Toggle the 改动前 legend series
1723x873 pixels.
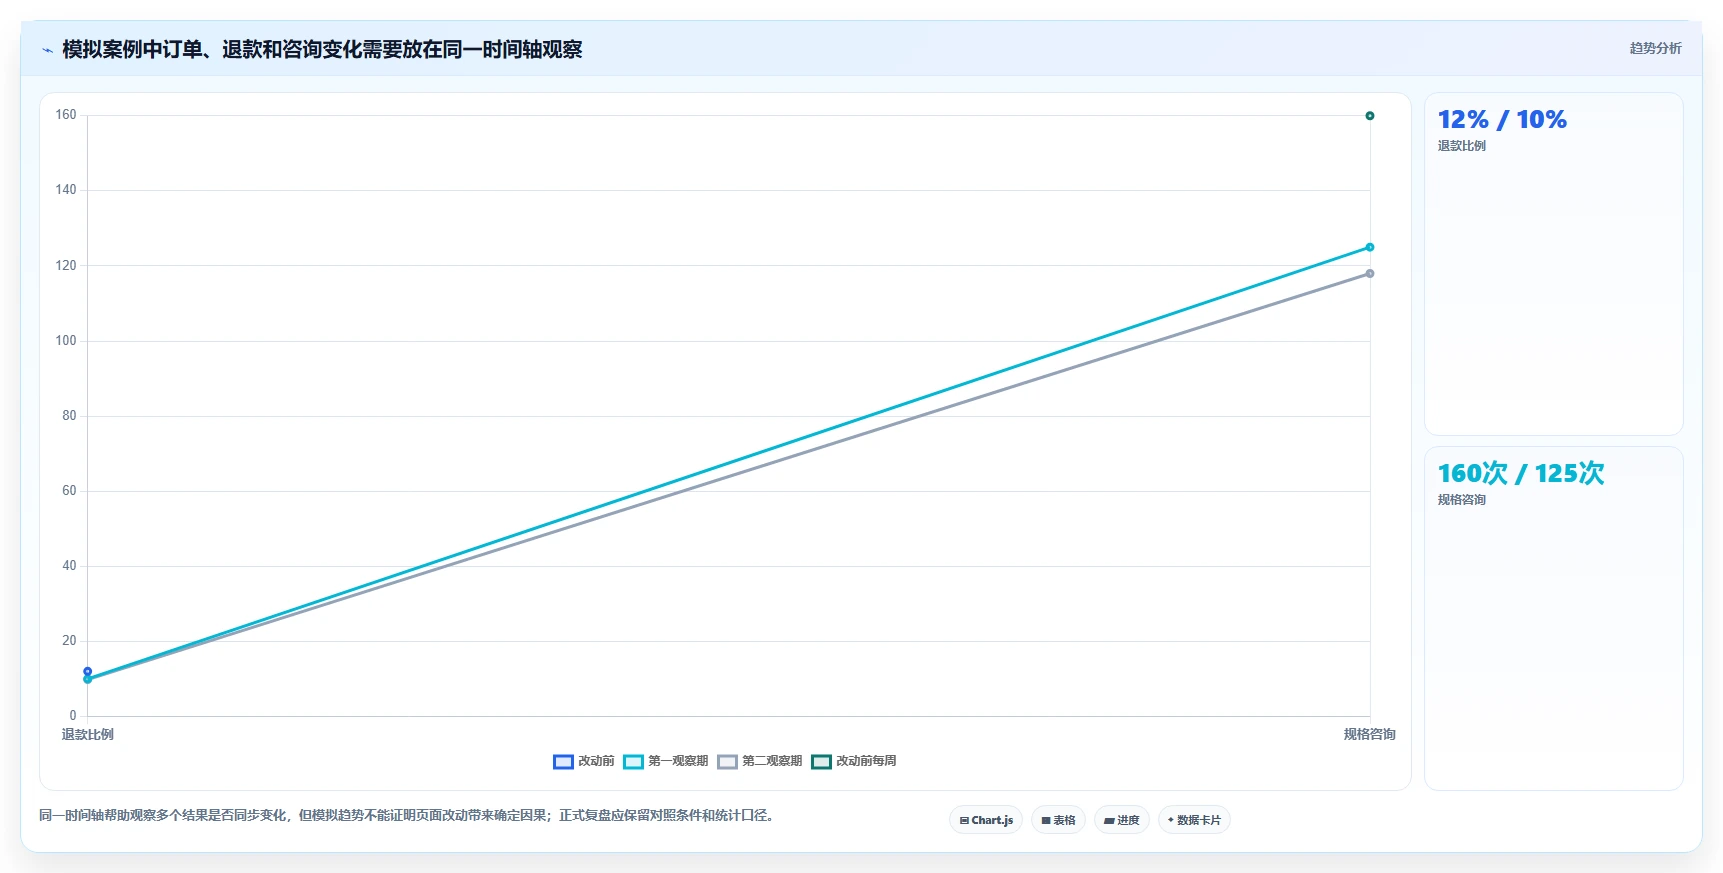click(x=583, y=761)
